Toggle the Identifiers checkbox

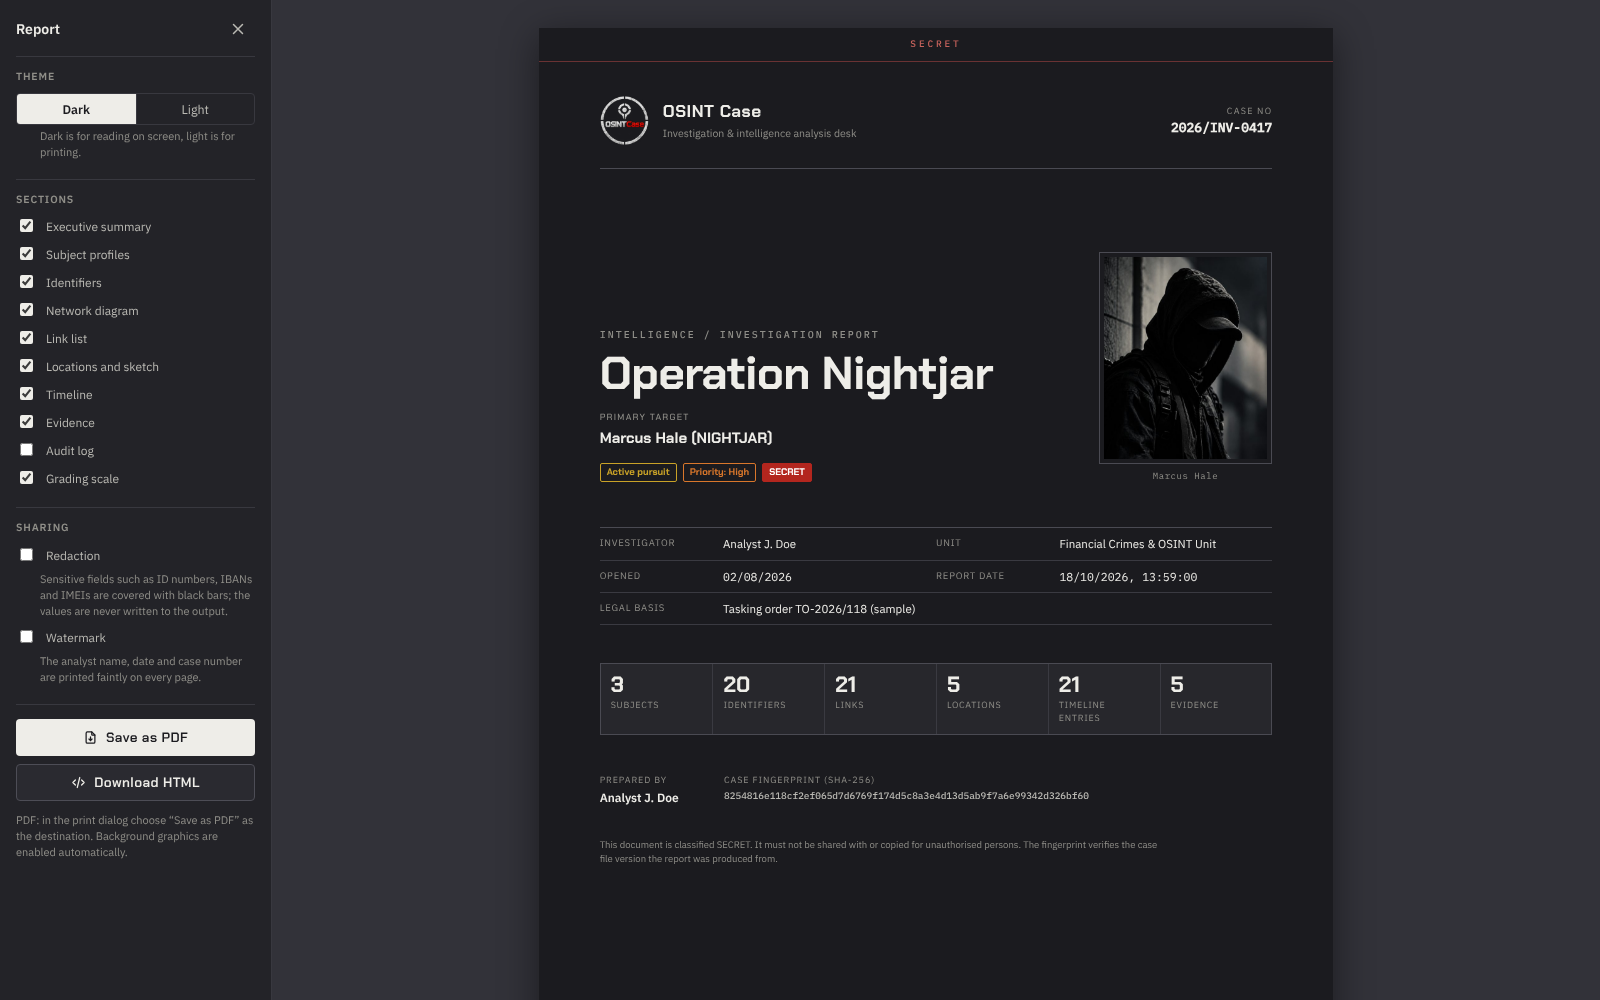(27, 282)
